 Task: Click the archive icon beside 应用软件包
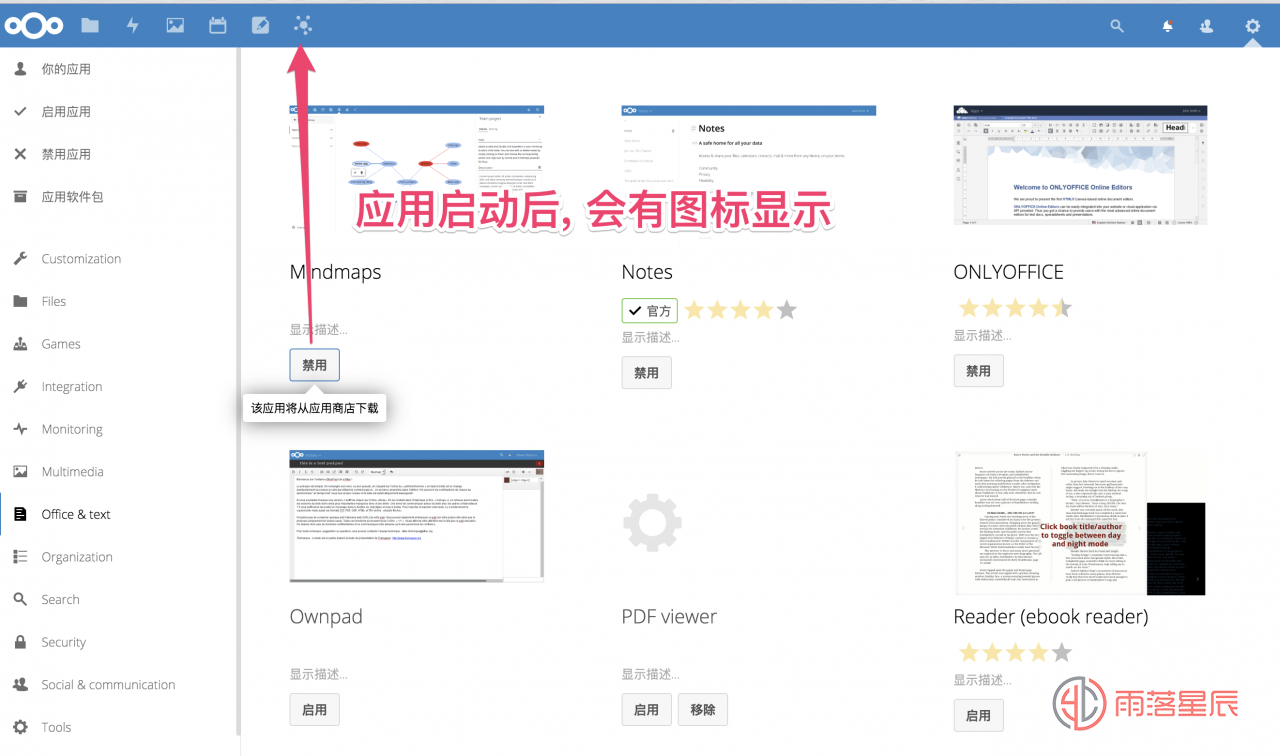tap(20, 197)
